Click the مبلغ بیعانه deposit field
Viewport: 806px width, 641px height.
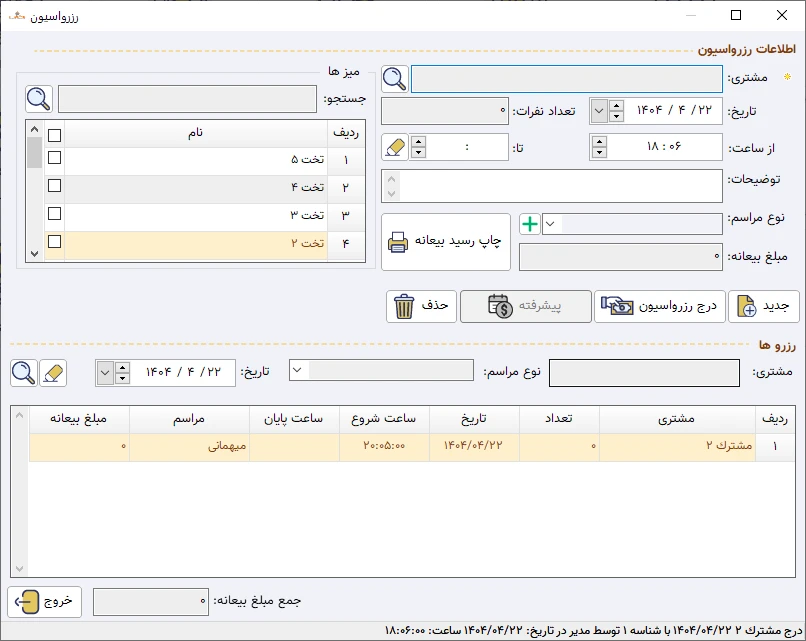[x=621, y=257]
